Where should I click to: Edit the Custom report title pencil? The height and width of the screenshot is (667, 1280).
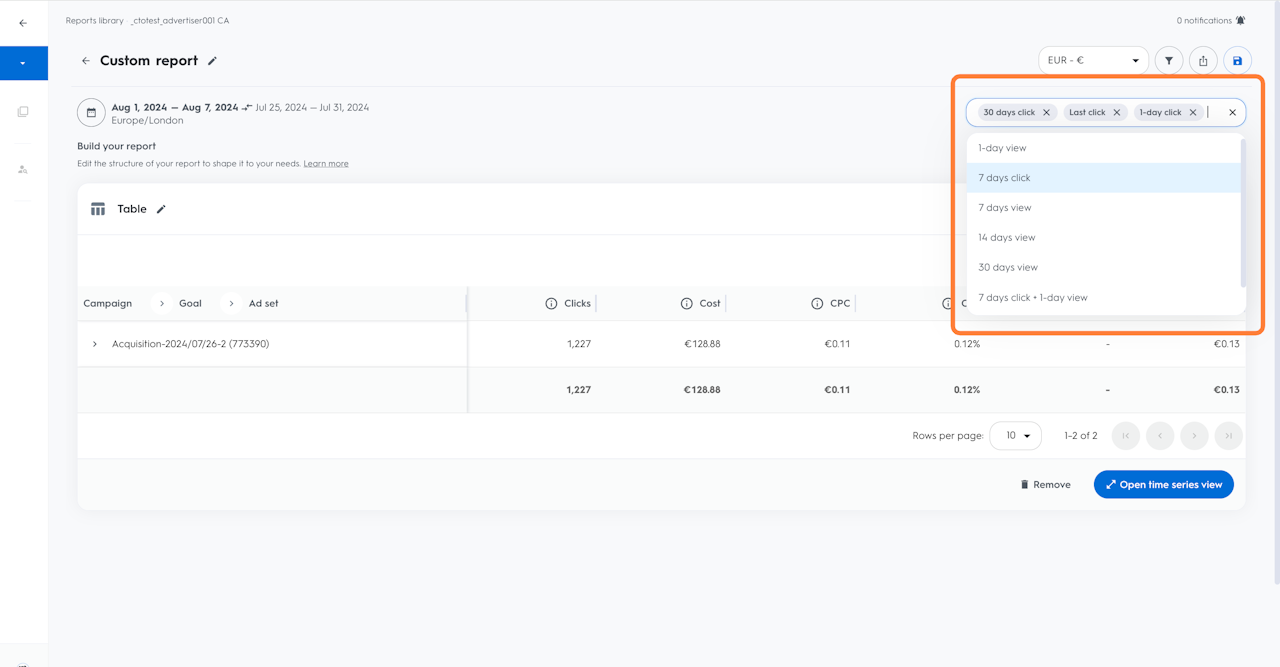click(212, 61)
